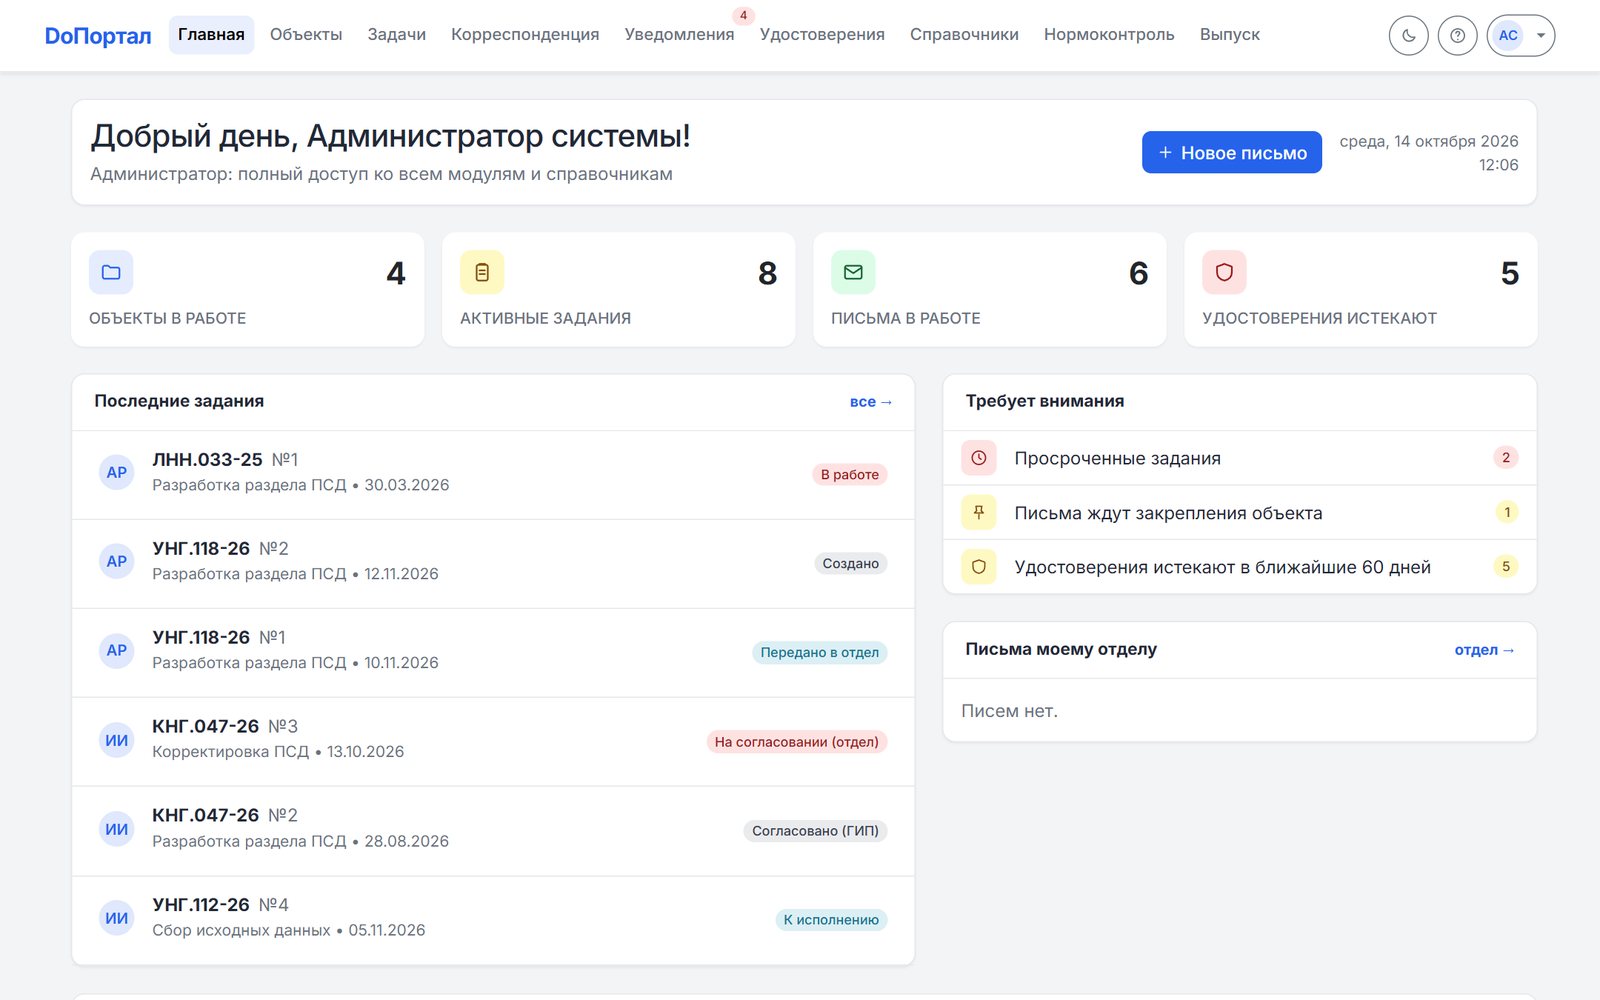The height and width of the screenshot is (1000, 1600).
Task: Click the ИИ avatar for КНГ.047-26 №3
Action: pos(117,740)
